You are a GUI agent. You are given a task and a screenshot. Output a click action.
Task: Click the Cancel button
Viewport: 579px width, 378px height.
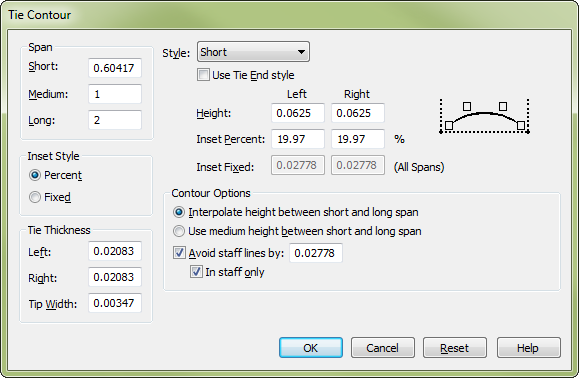click(383, 348)
